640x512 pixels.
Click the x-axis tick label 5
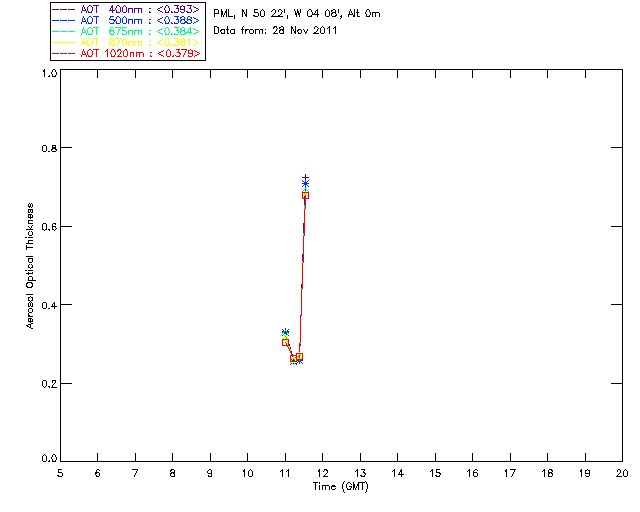pyautogui.click(x=60, y=473)
